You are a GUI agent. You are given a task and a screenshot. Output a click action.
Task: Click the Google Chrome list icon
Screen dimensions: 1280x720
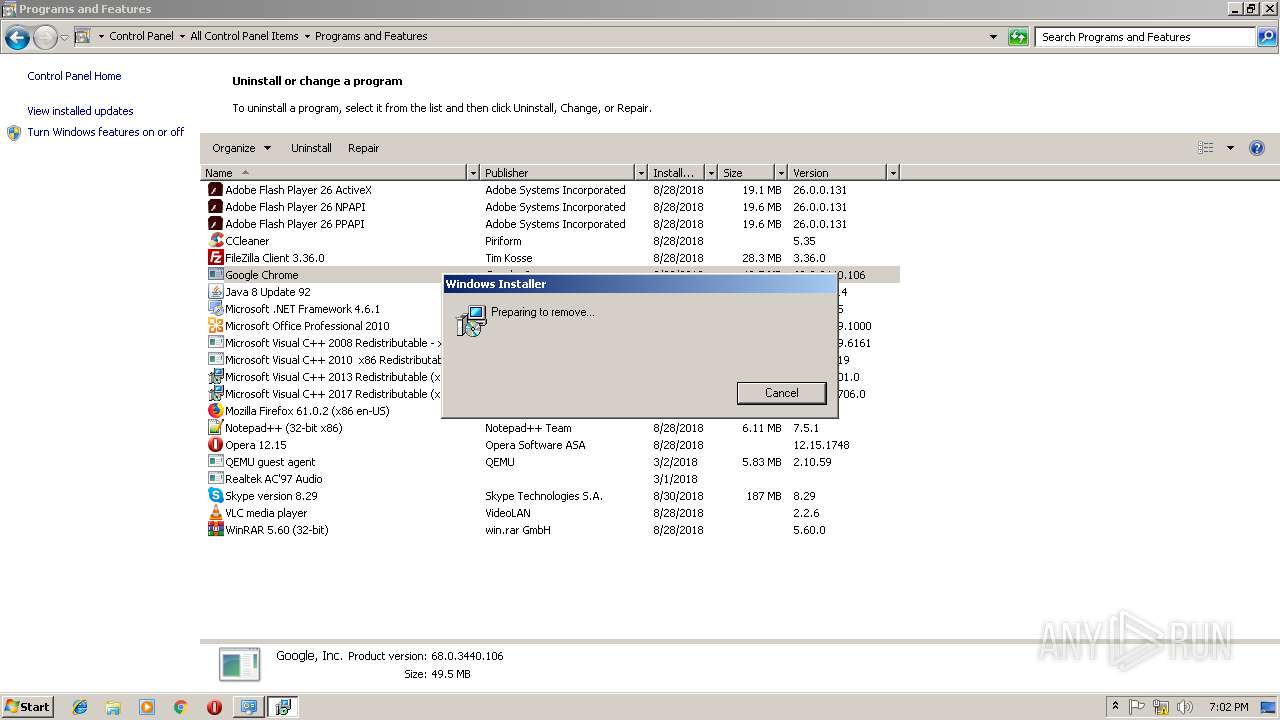pyautogui.click(x=215, y=275)
